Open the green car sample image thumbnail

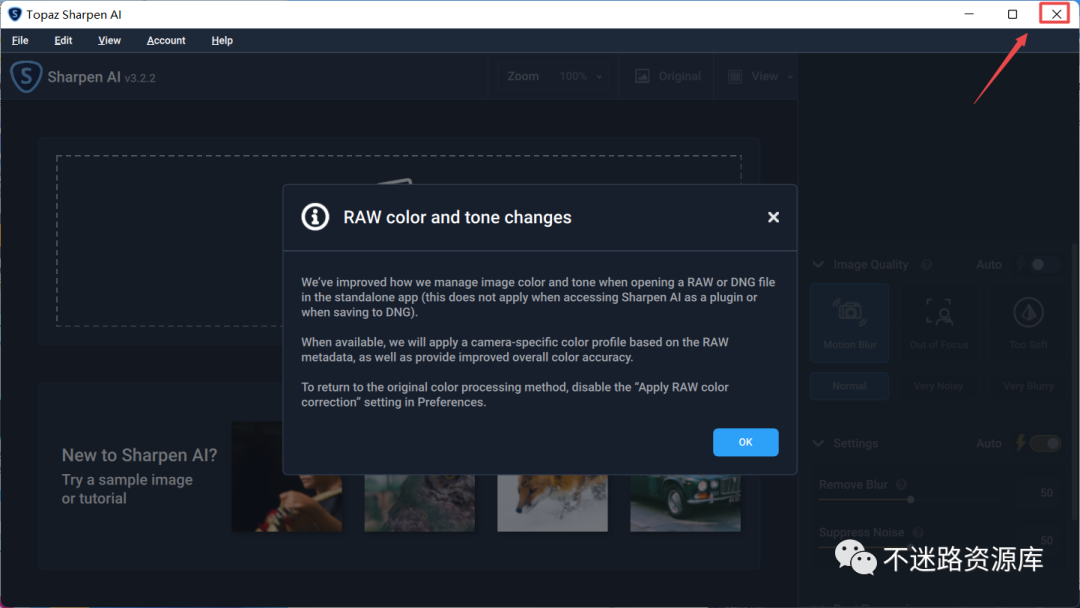[x=685, y=503]
